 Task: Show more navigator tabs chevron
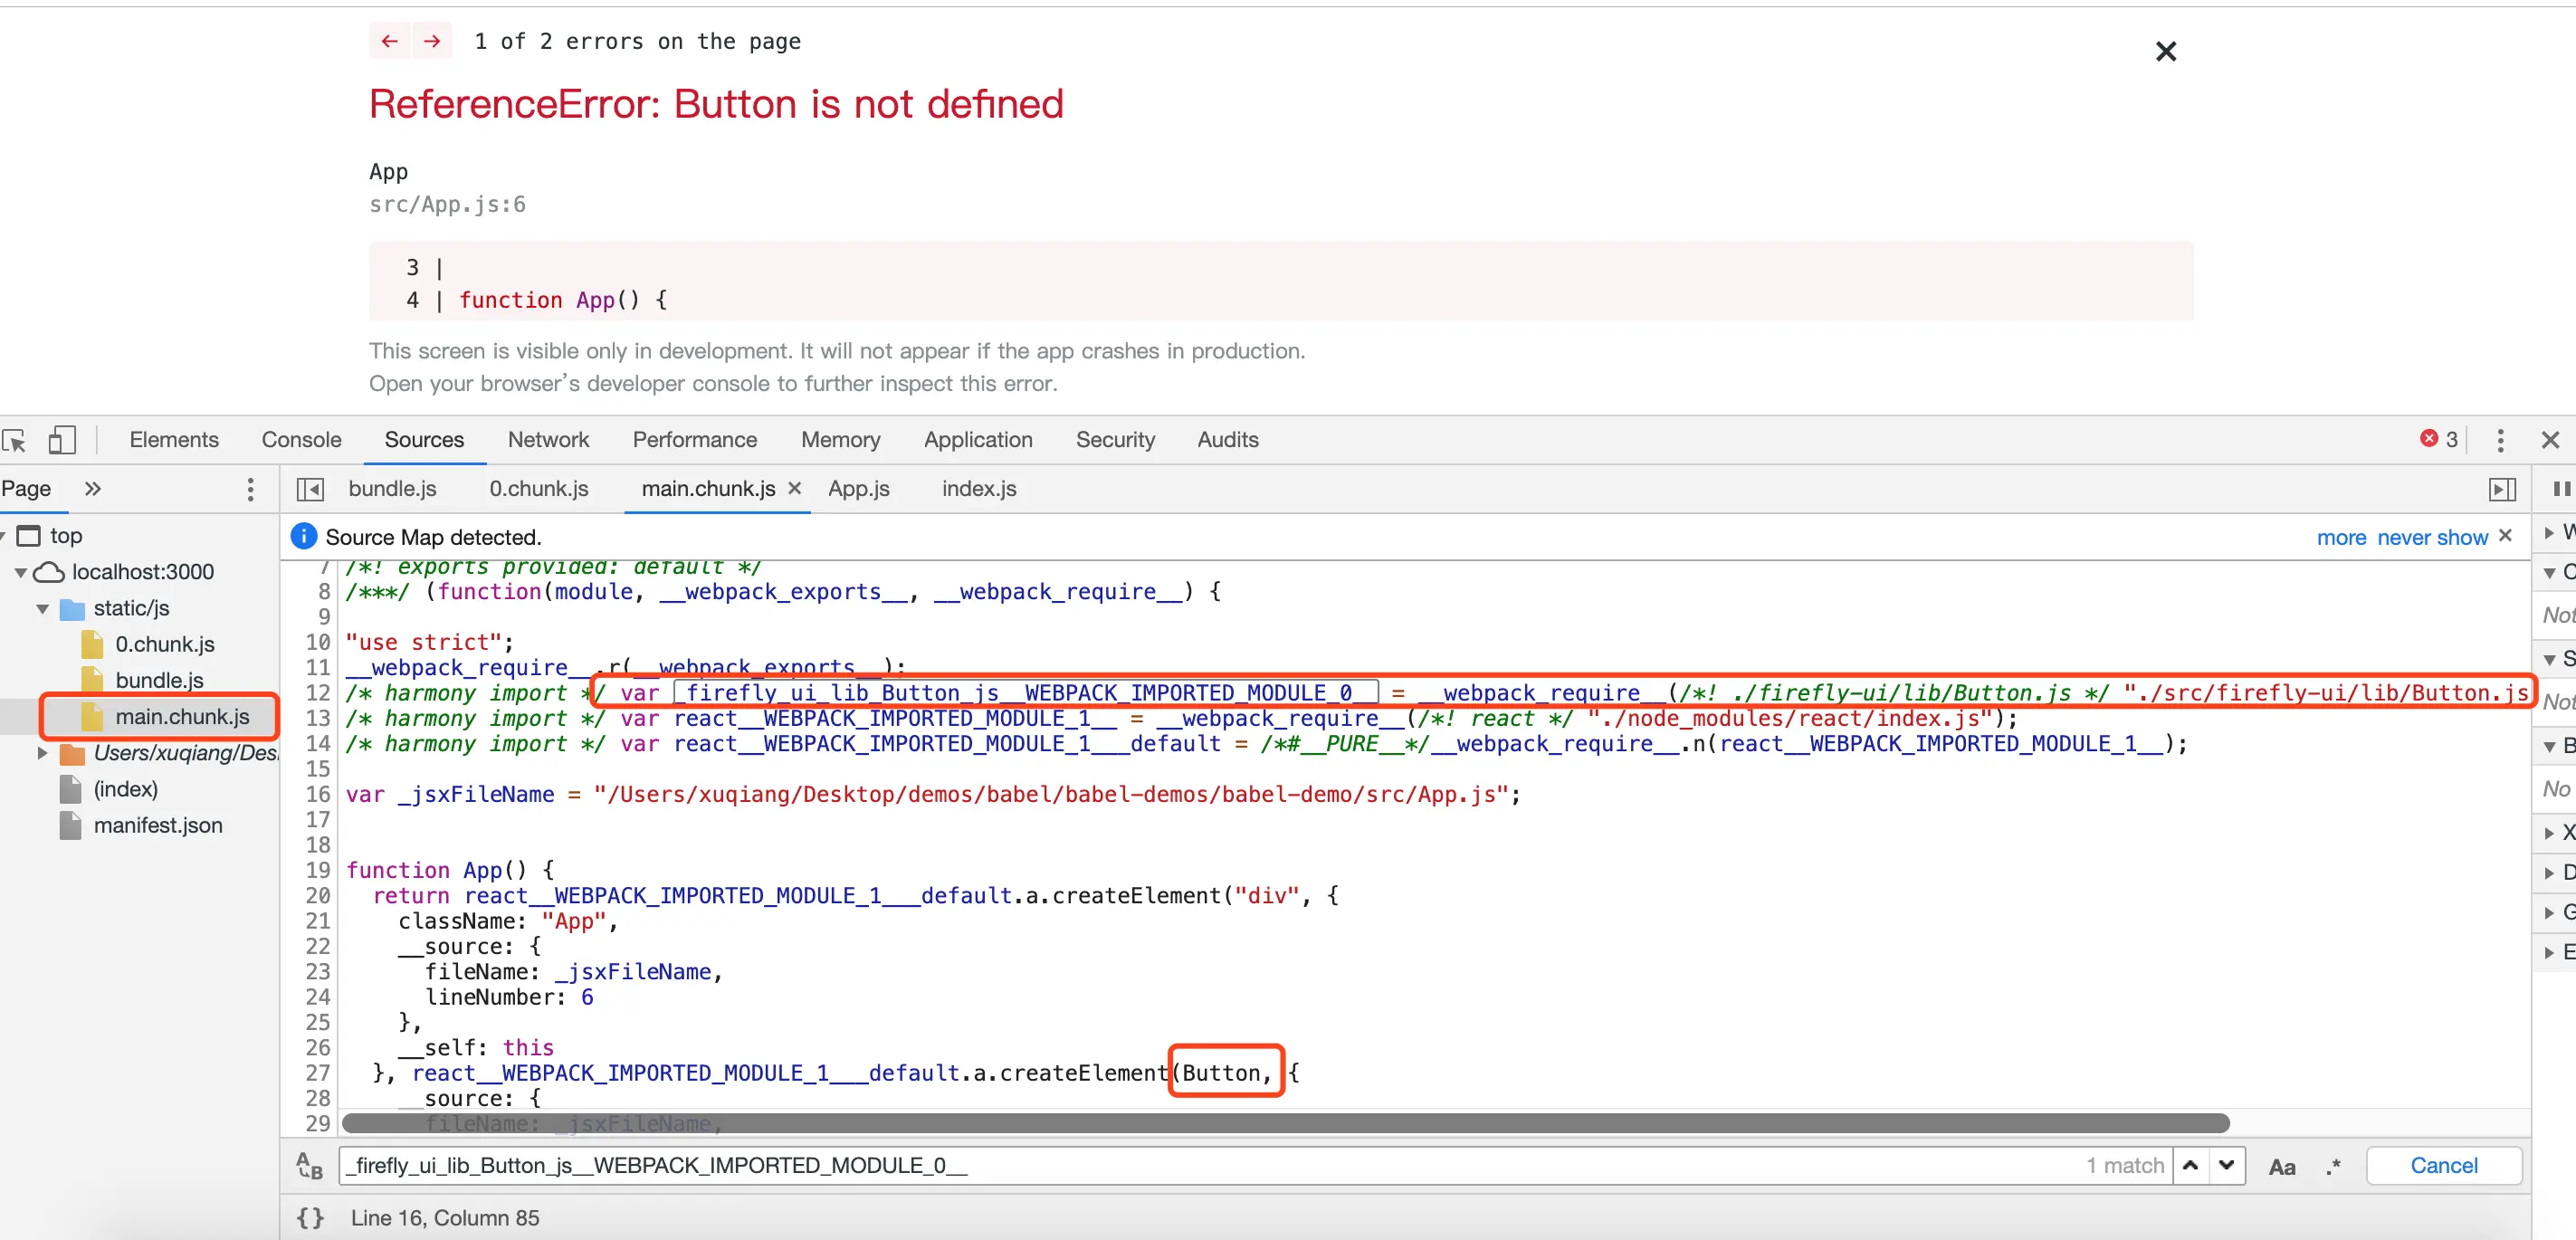pyautogui.click(x=93, y=489)
